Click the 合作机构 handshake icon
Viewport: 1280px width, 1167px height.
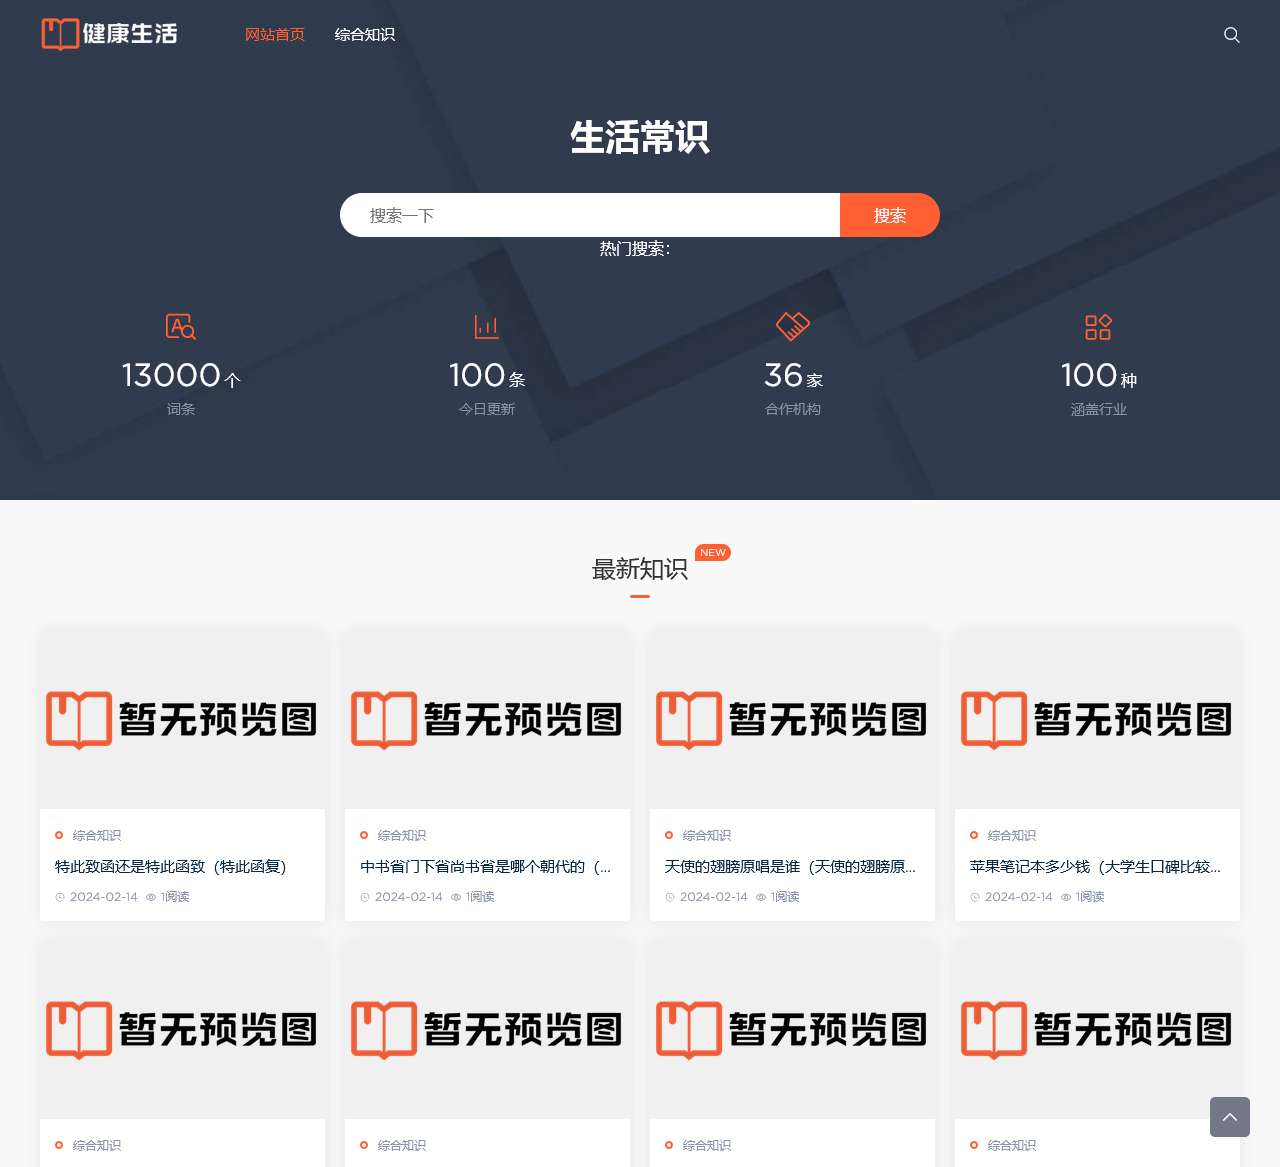[x=792, y=326]
